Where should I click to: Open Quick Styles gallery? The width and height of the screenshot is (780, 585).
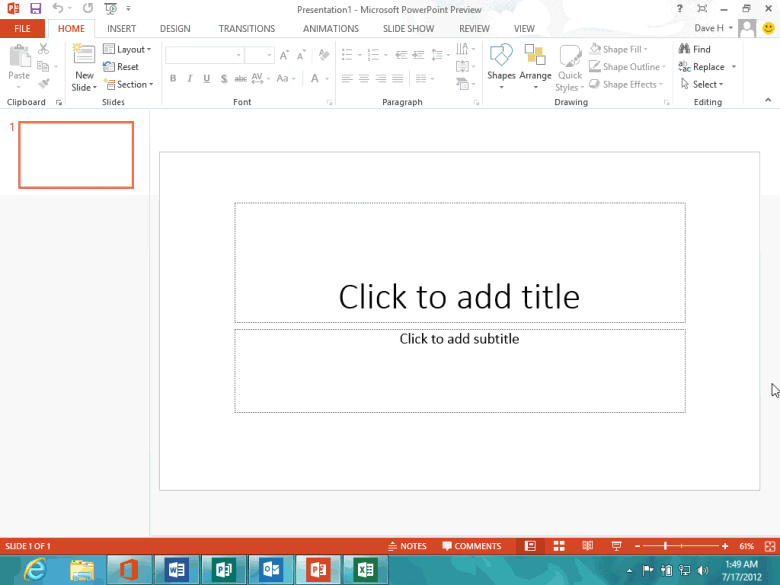click(570, 68)
